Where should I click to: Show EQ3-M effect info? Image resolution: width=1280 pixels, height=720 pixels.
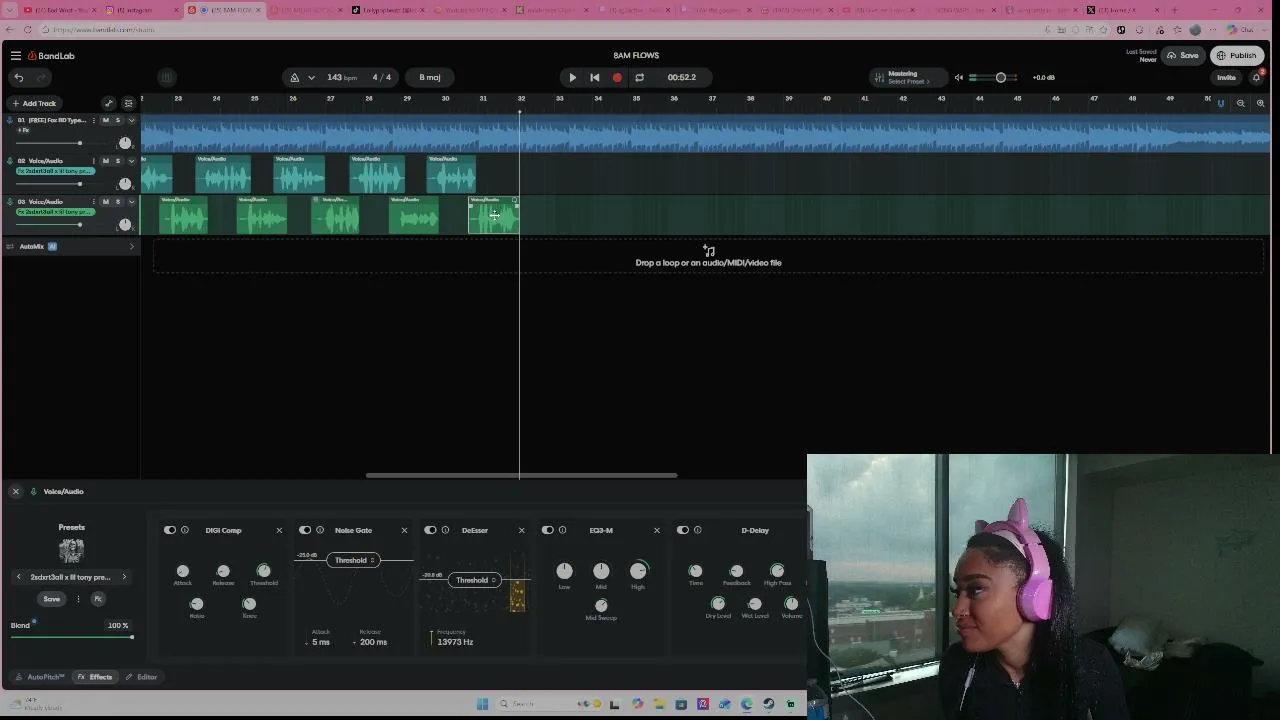point(562,530)
